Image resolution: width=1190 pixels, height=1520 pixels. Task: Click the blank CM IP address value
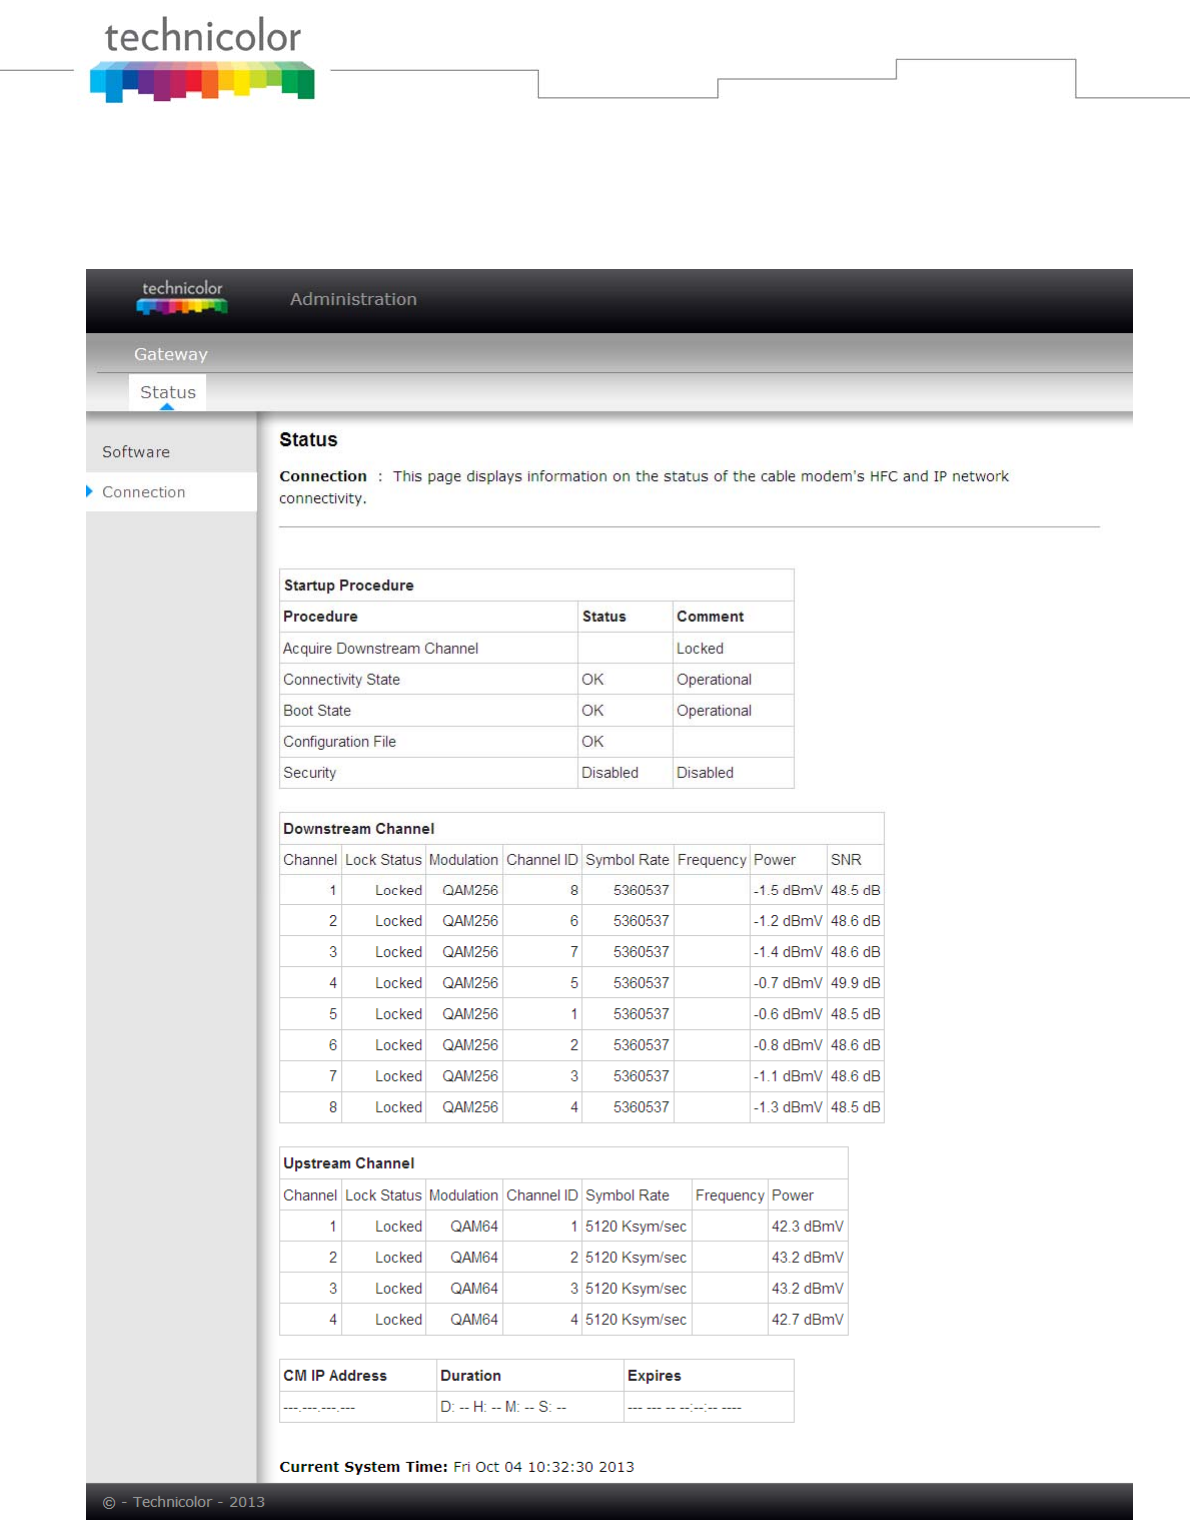click(319, 1407)
